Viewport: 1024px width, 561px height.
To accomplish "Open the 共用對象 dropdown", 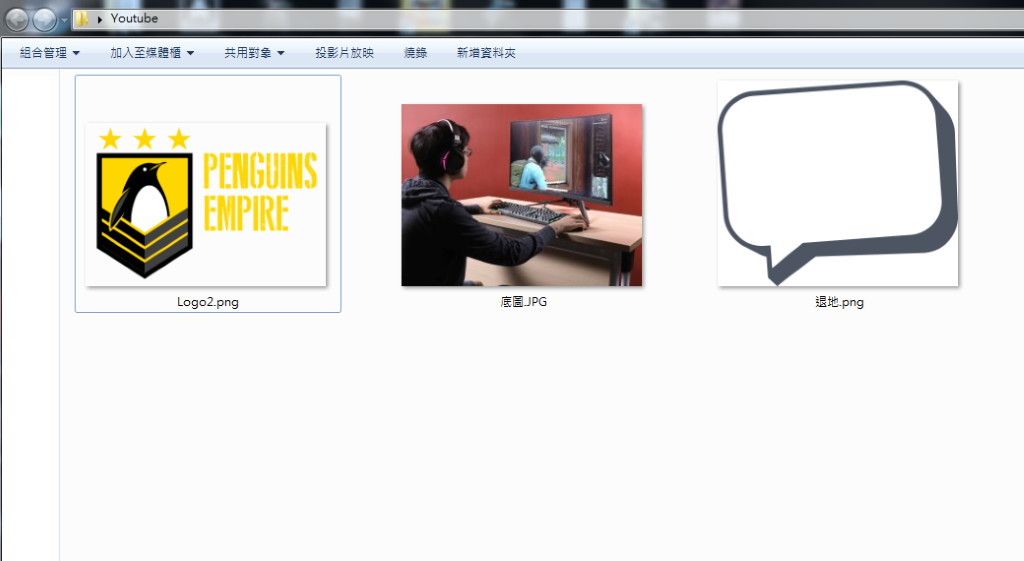I will pos(254,53).
